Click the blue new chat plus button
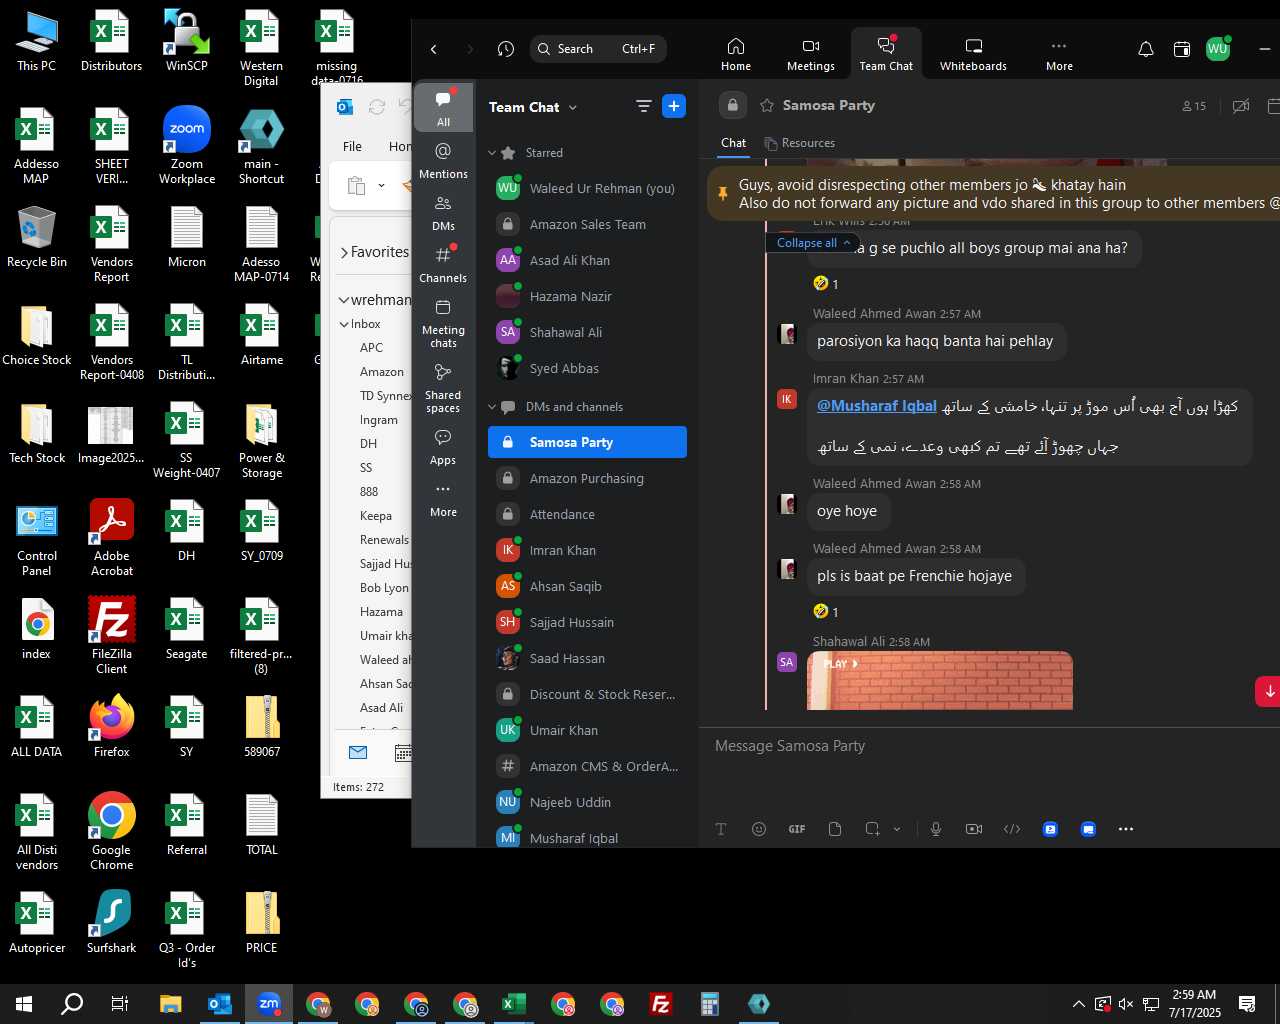 coord(674,106)
